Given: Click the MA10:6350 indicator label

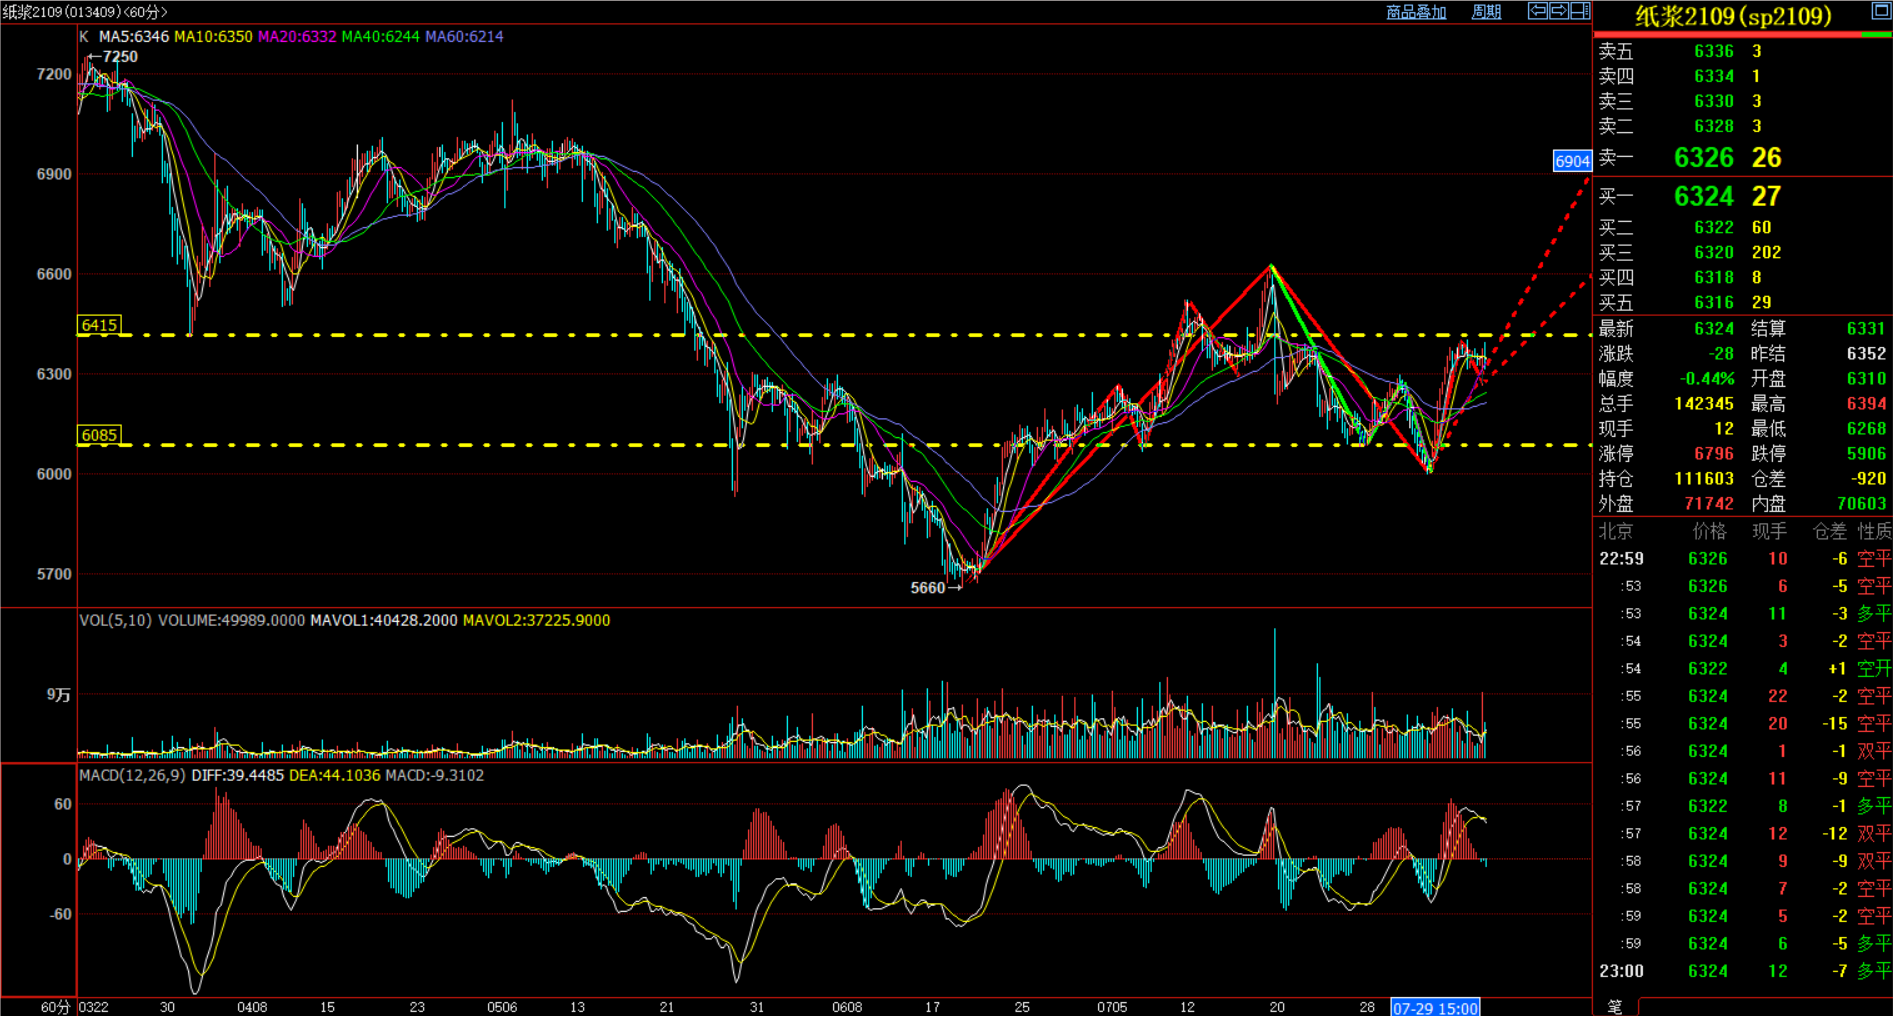Looking at the screenshot, I should point(213,37).
